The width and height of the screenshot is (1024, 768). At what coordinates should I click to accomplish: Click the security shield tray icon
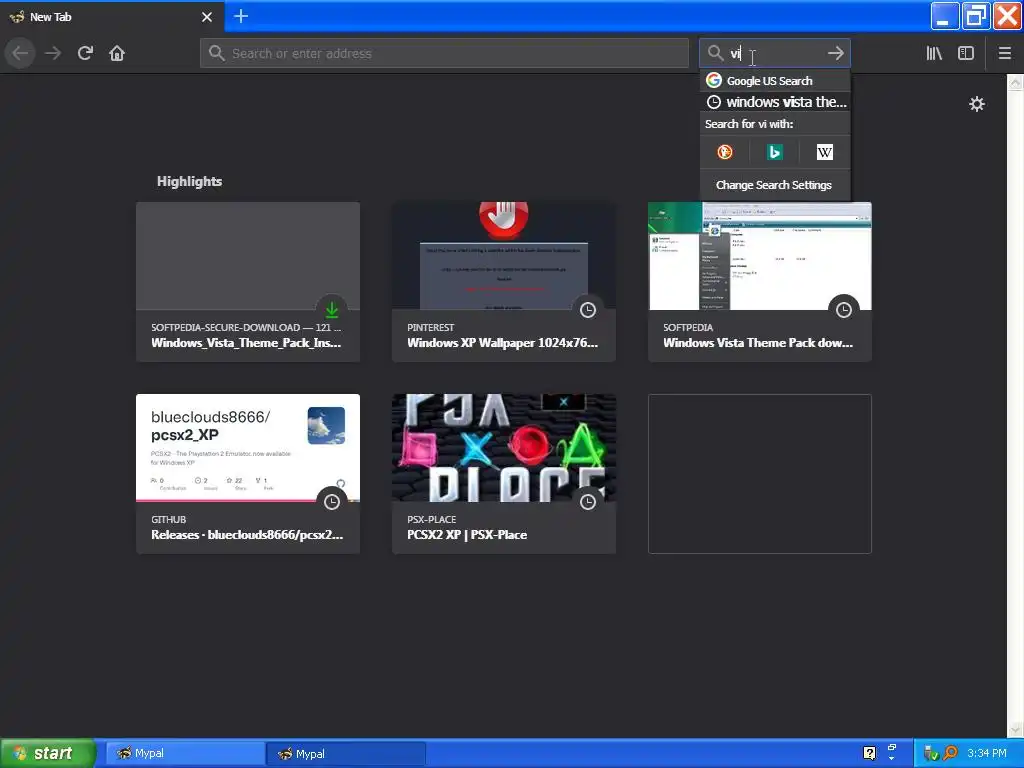pyautogui.click(x=931, y=753)
